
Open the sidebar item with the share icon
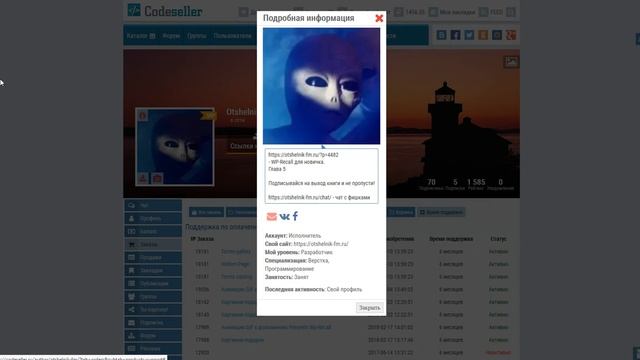click(x=153, y=309)
